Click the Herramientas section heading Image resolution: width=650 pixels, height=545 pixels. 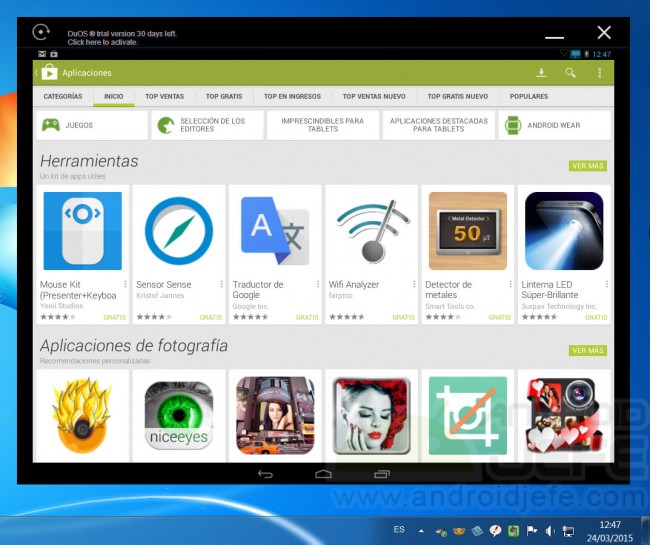click(x=89, y=161)
